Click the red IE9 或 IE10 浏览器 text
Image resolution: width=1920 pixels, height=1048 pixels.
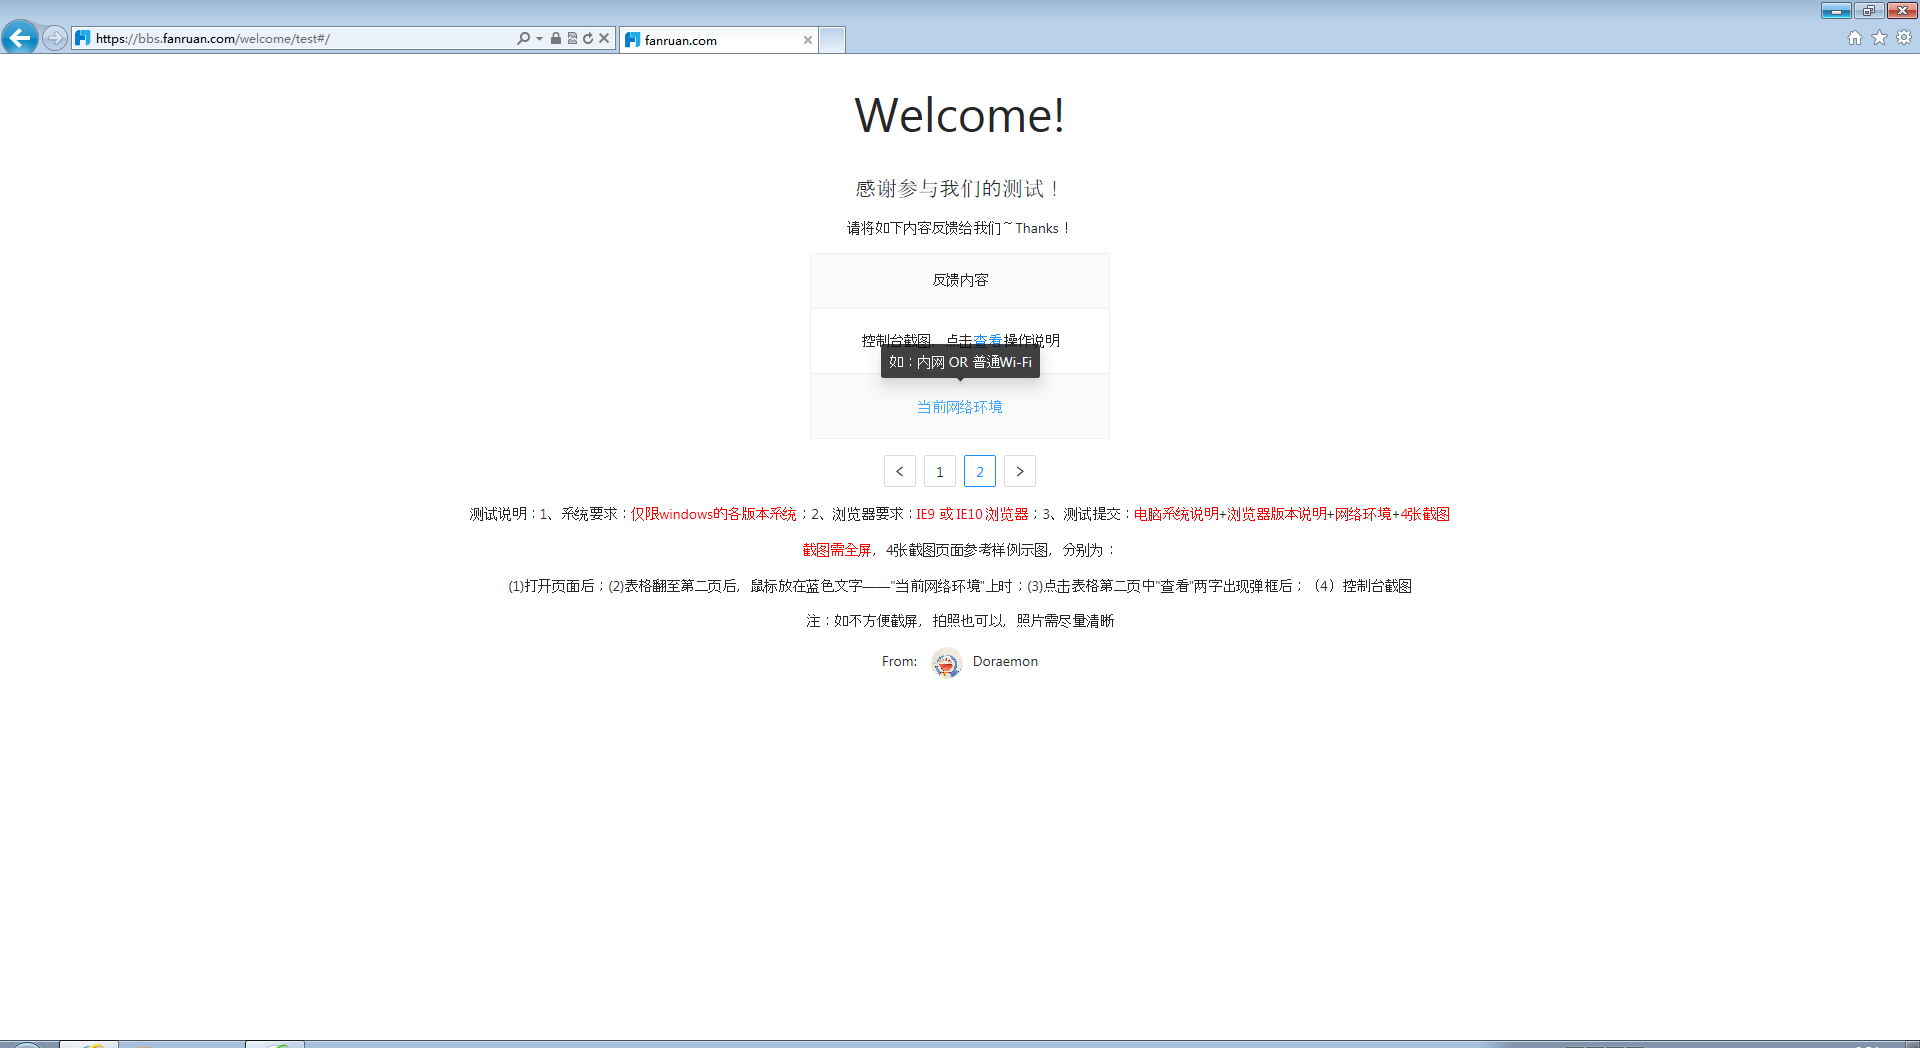[972, 514]
